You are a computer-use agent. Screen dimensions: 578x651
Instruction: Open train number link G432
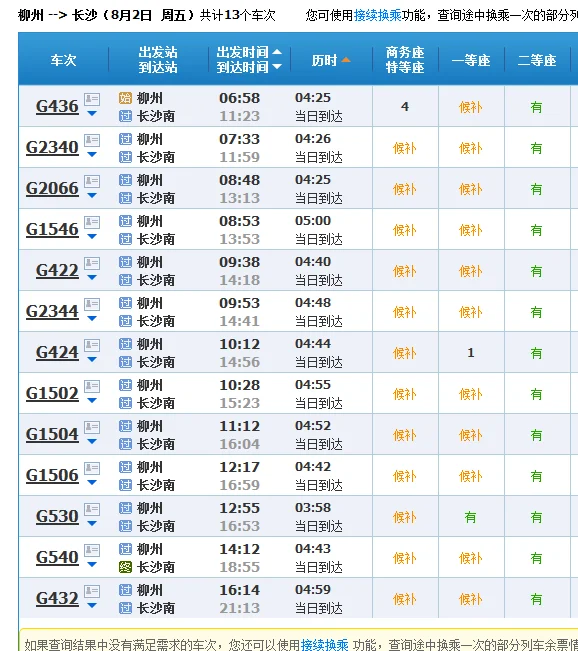pos(57,598)
